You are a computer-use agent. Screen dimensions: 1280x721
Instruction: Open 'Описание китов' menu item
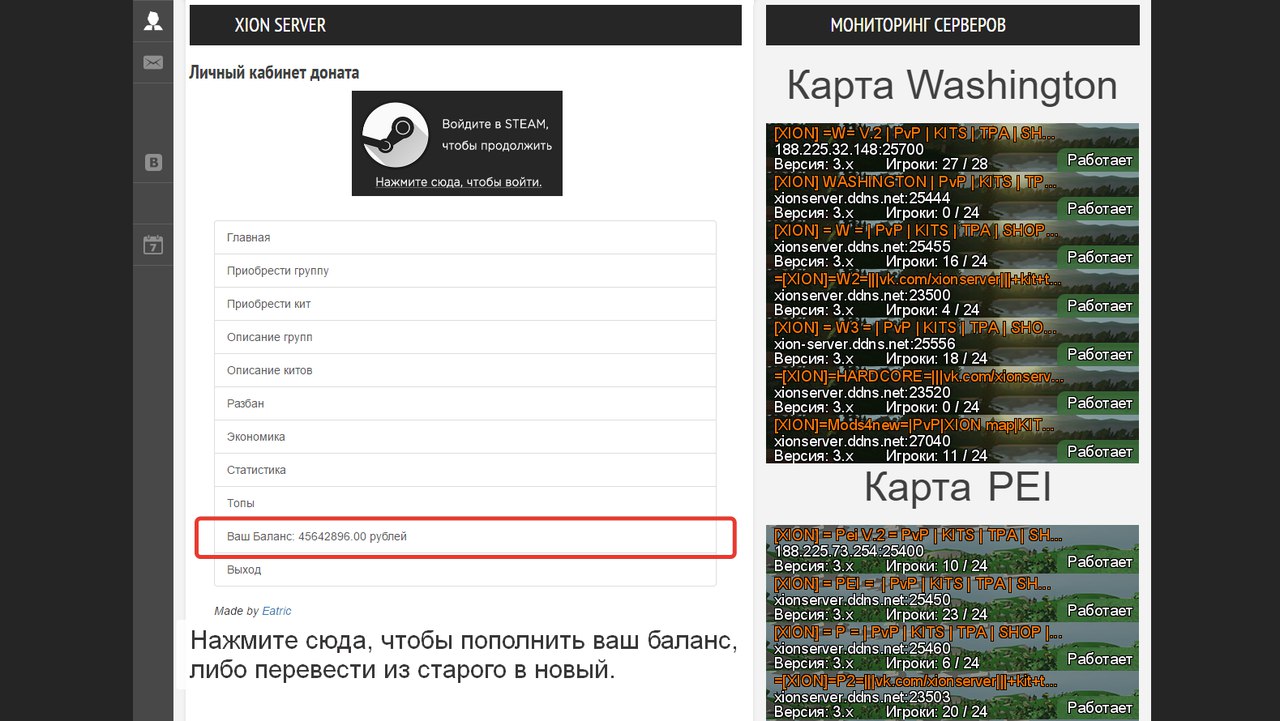point(465,370)
